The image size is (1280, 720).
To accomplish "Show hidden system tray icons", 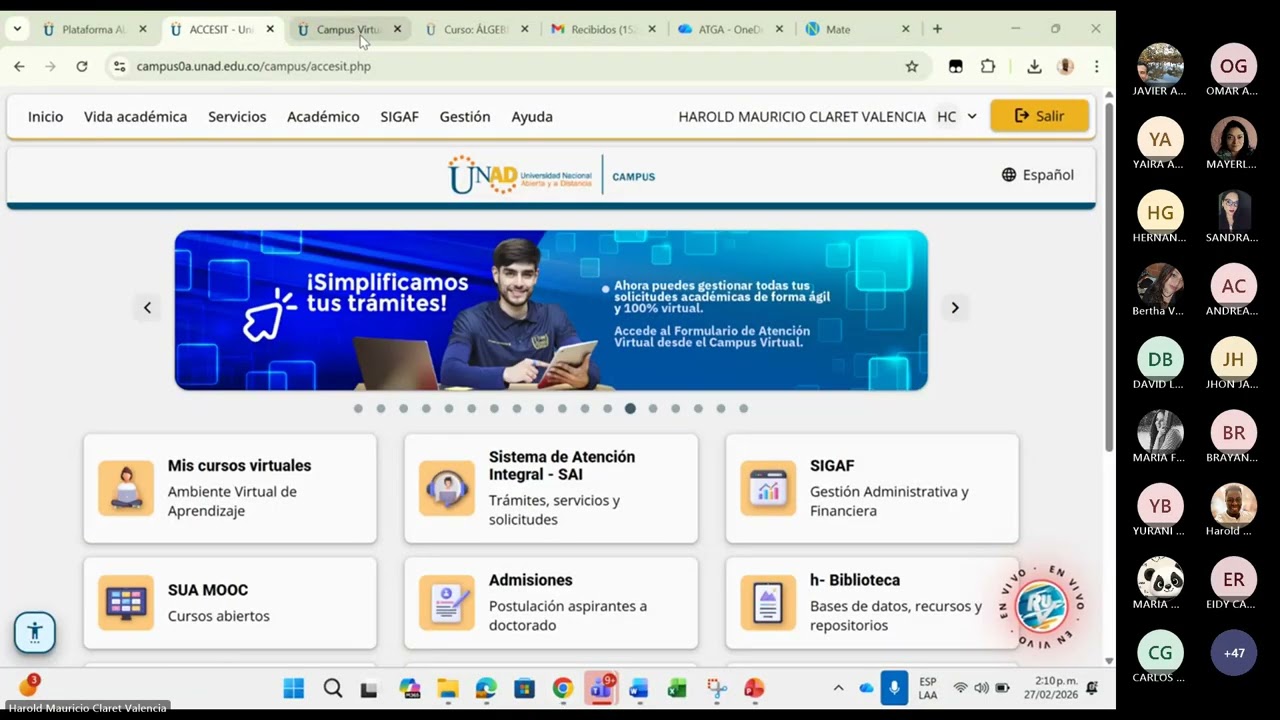I will coord(838,688).
